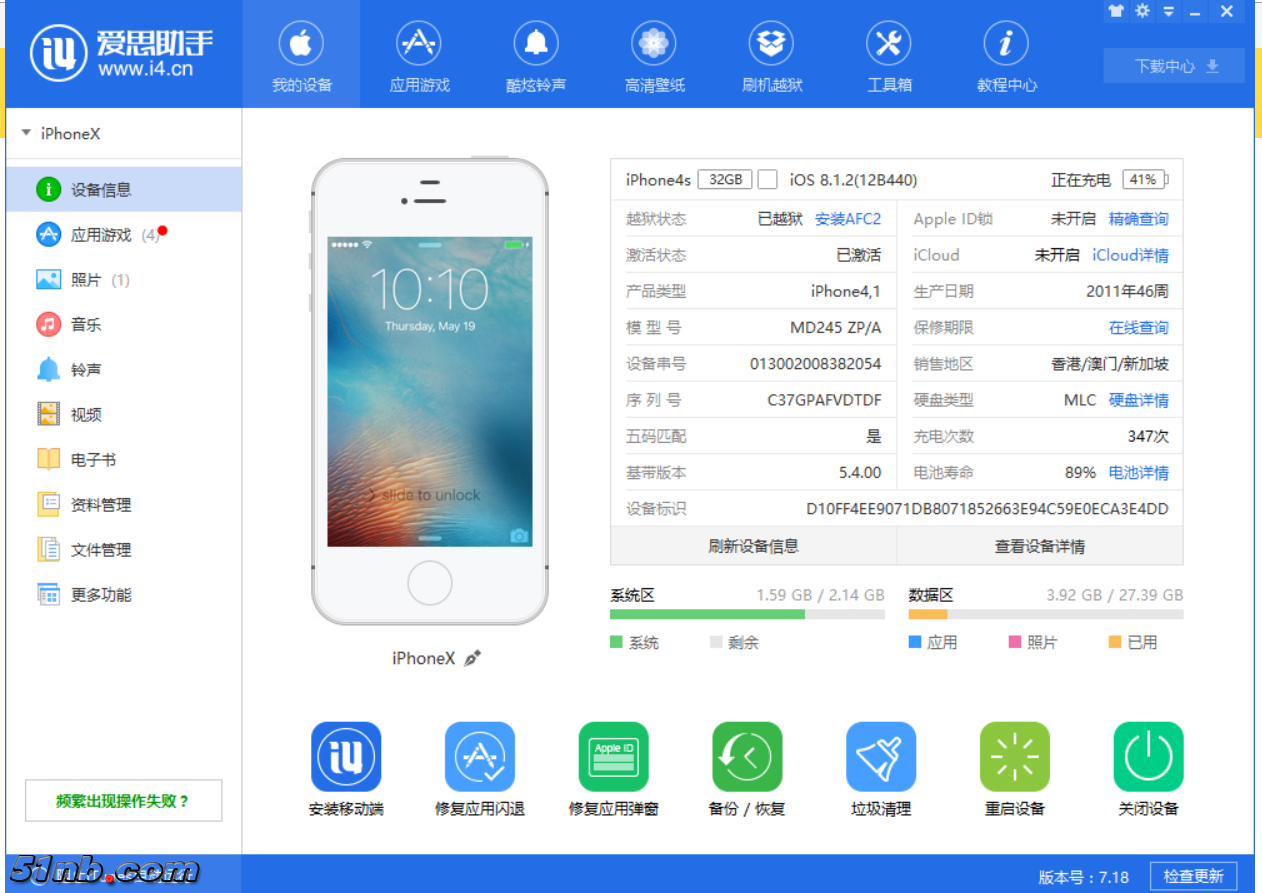Click the 刷新设备信息 button
The image size is (1262, 893).
[x=753, y=546]
